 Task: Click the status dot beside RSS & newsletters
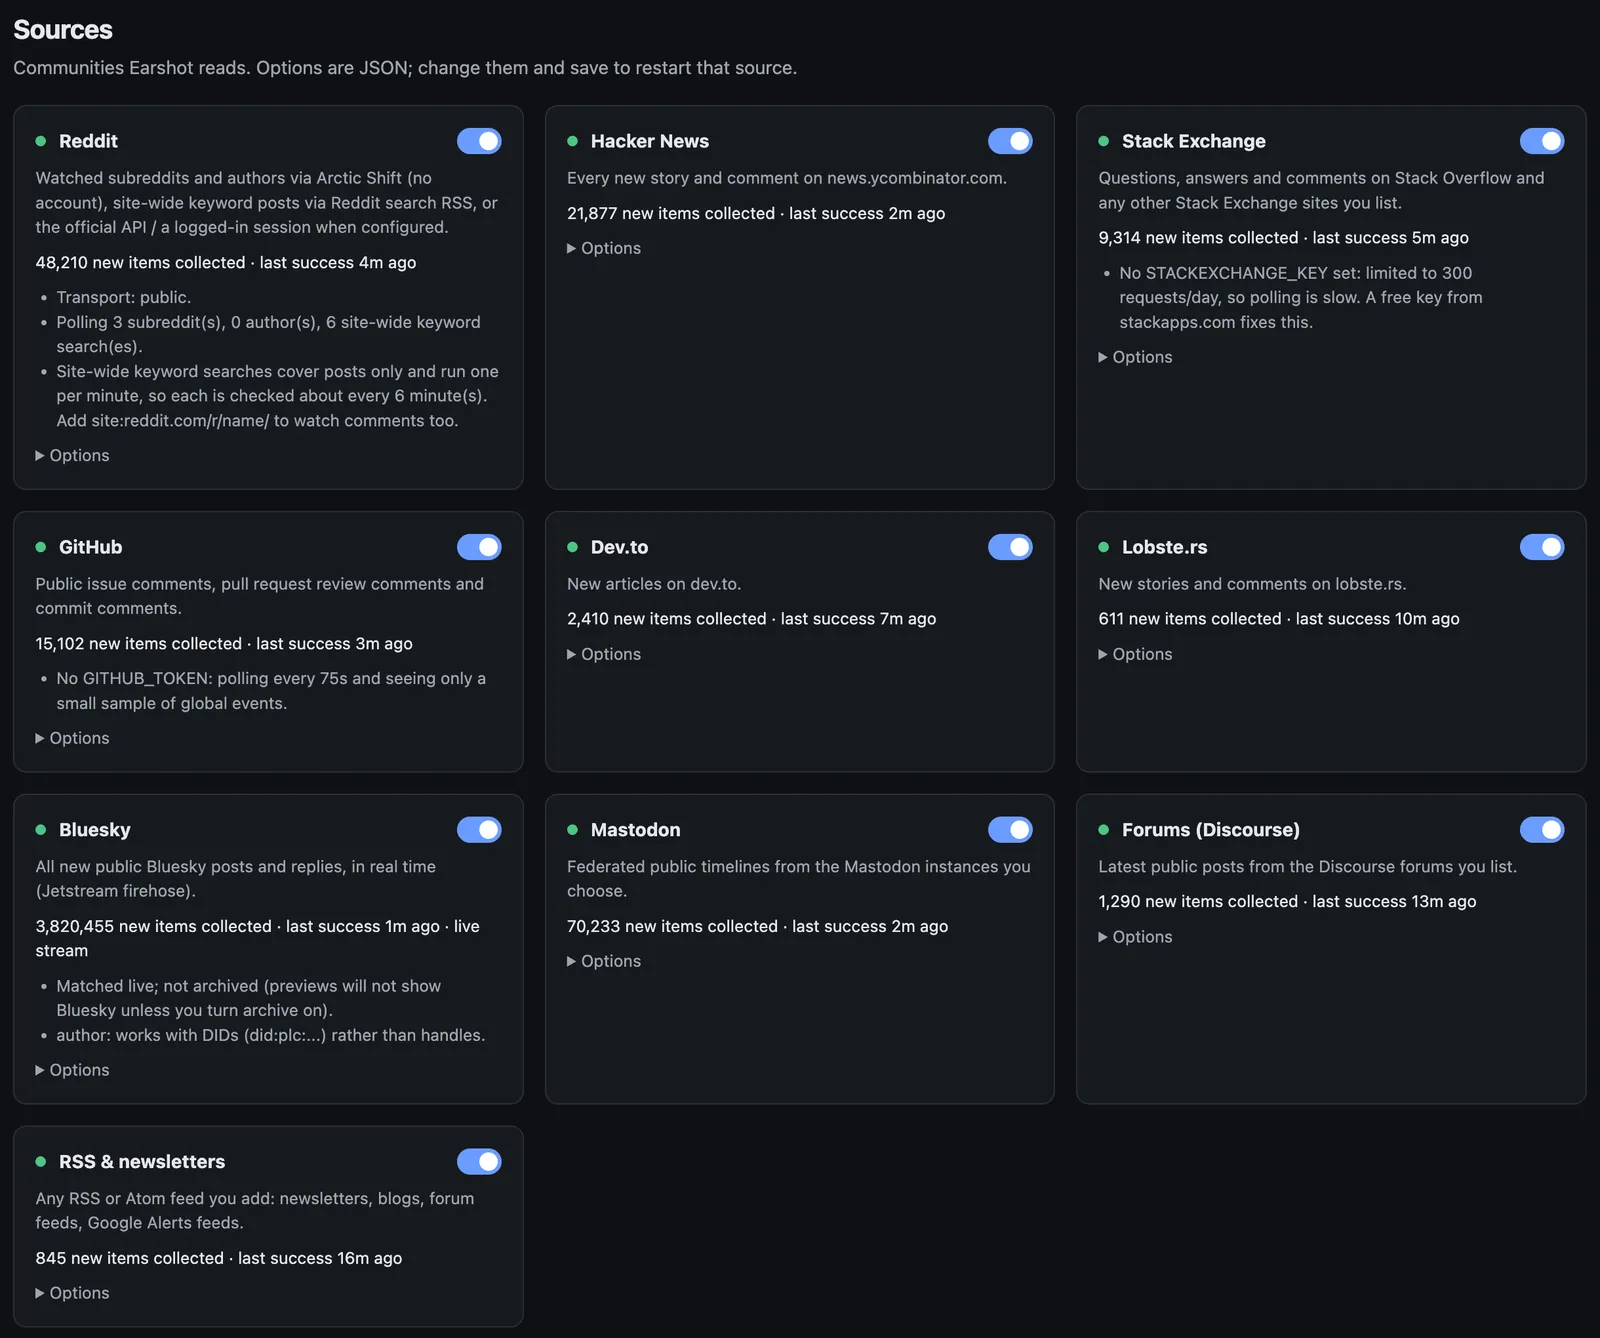pyautogui.click(x=41, y=1162)
